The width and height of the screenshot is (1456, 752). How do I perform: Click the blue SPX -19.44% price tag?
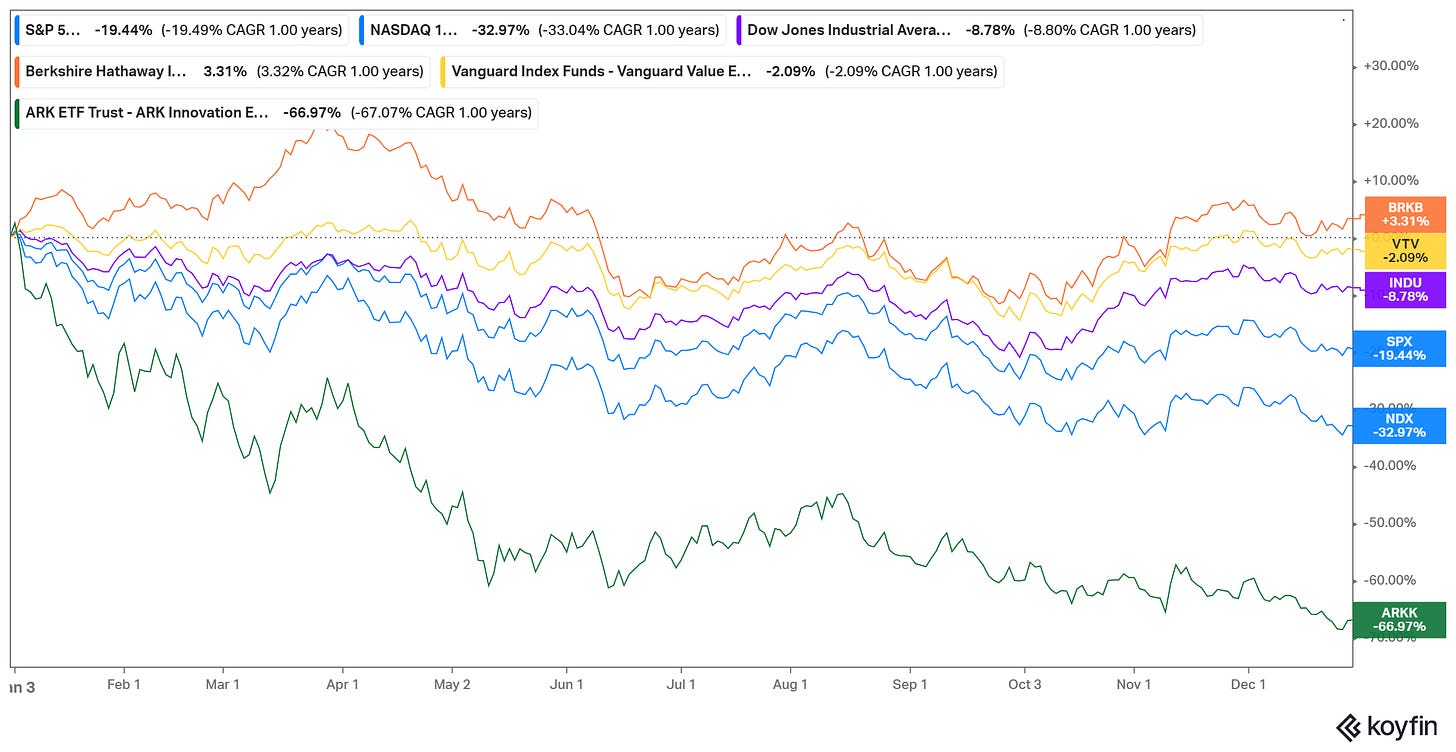pyautogui.click(x=1398, y=348)
